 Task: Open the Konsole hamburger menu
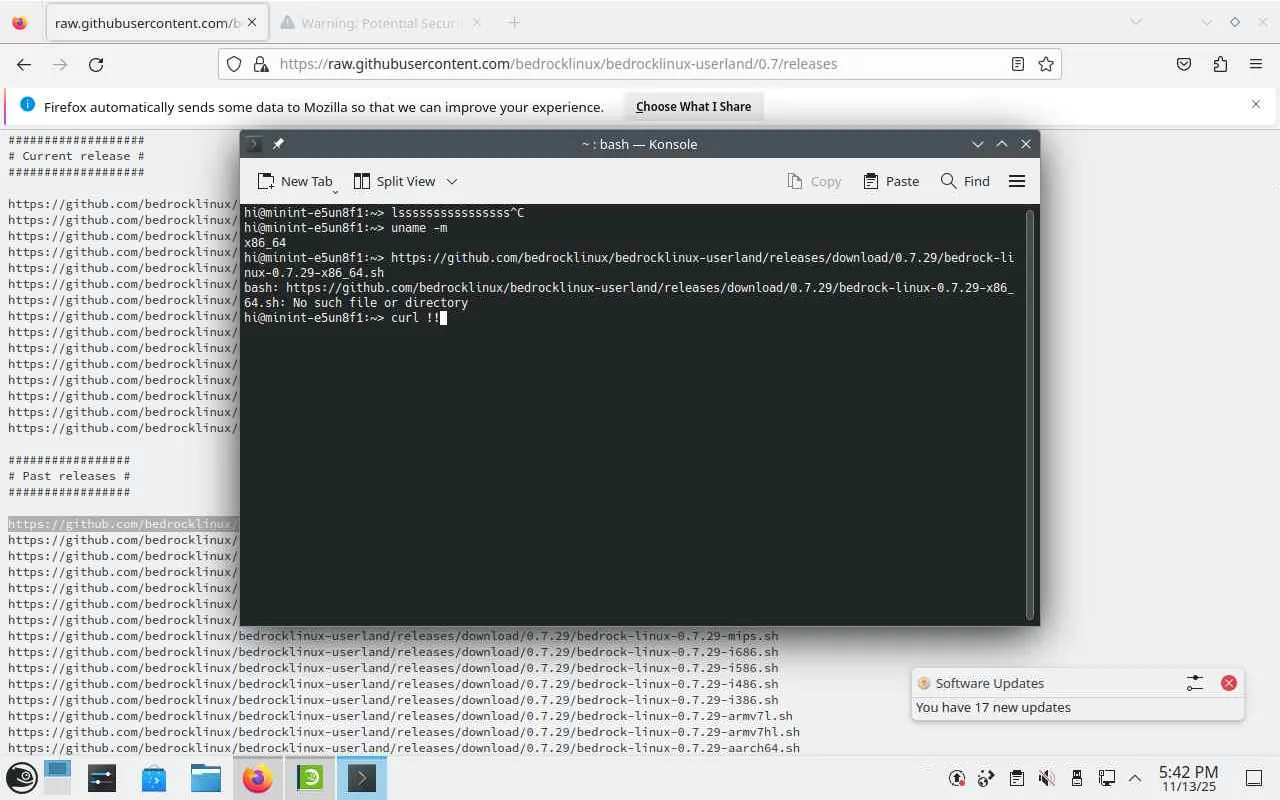pyautogui.click(x=1017, y=181)
